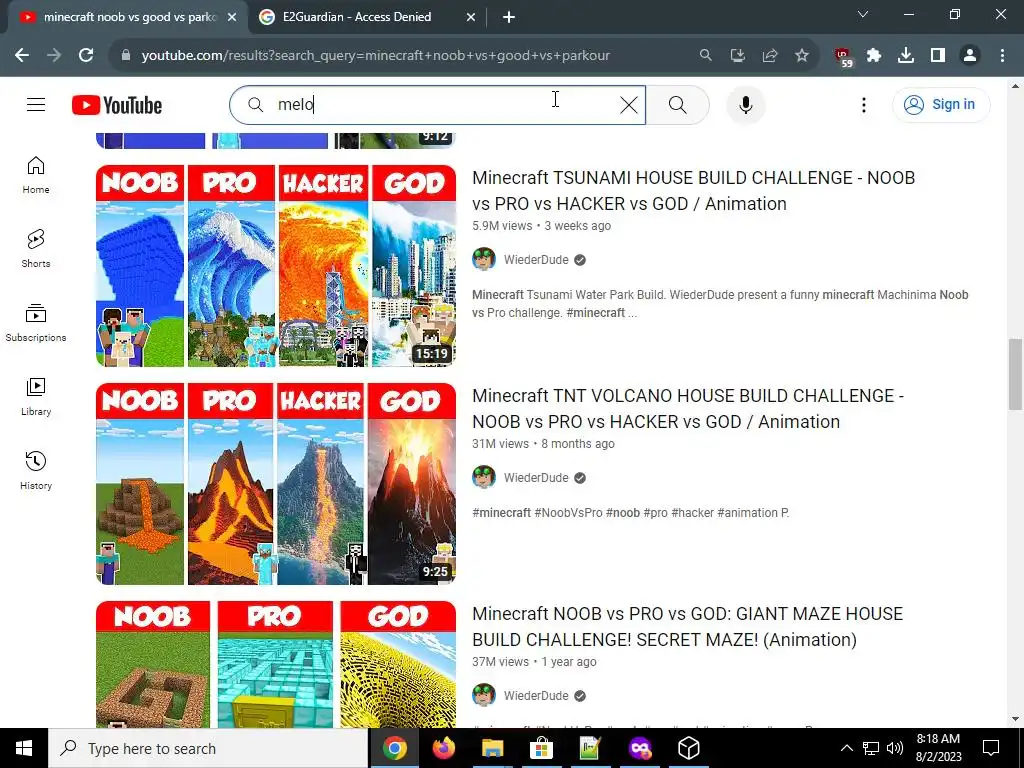Go back with browser back arrow
The image size is (1024, 768).
(22, 56)
